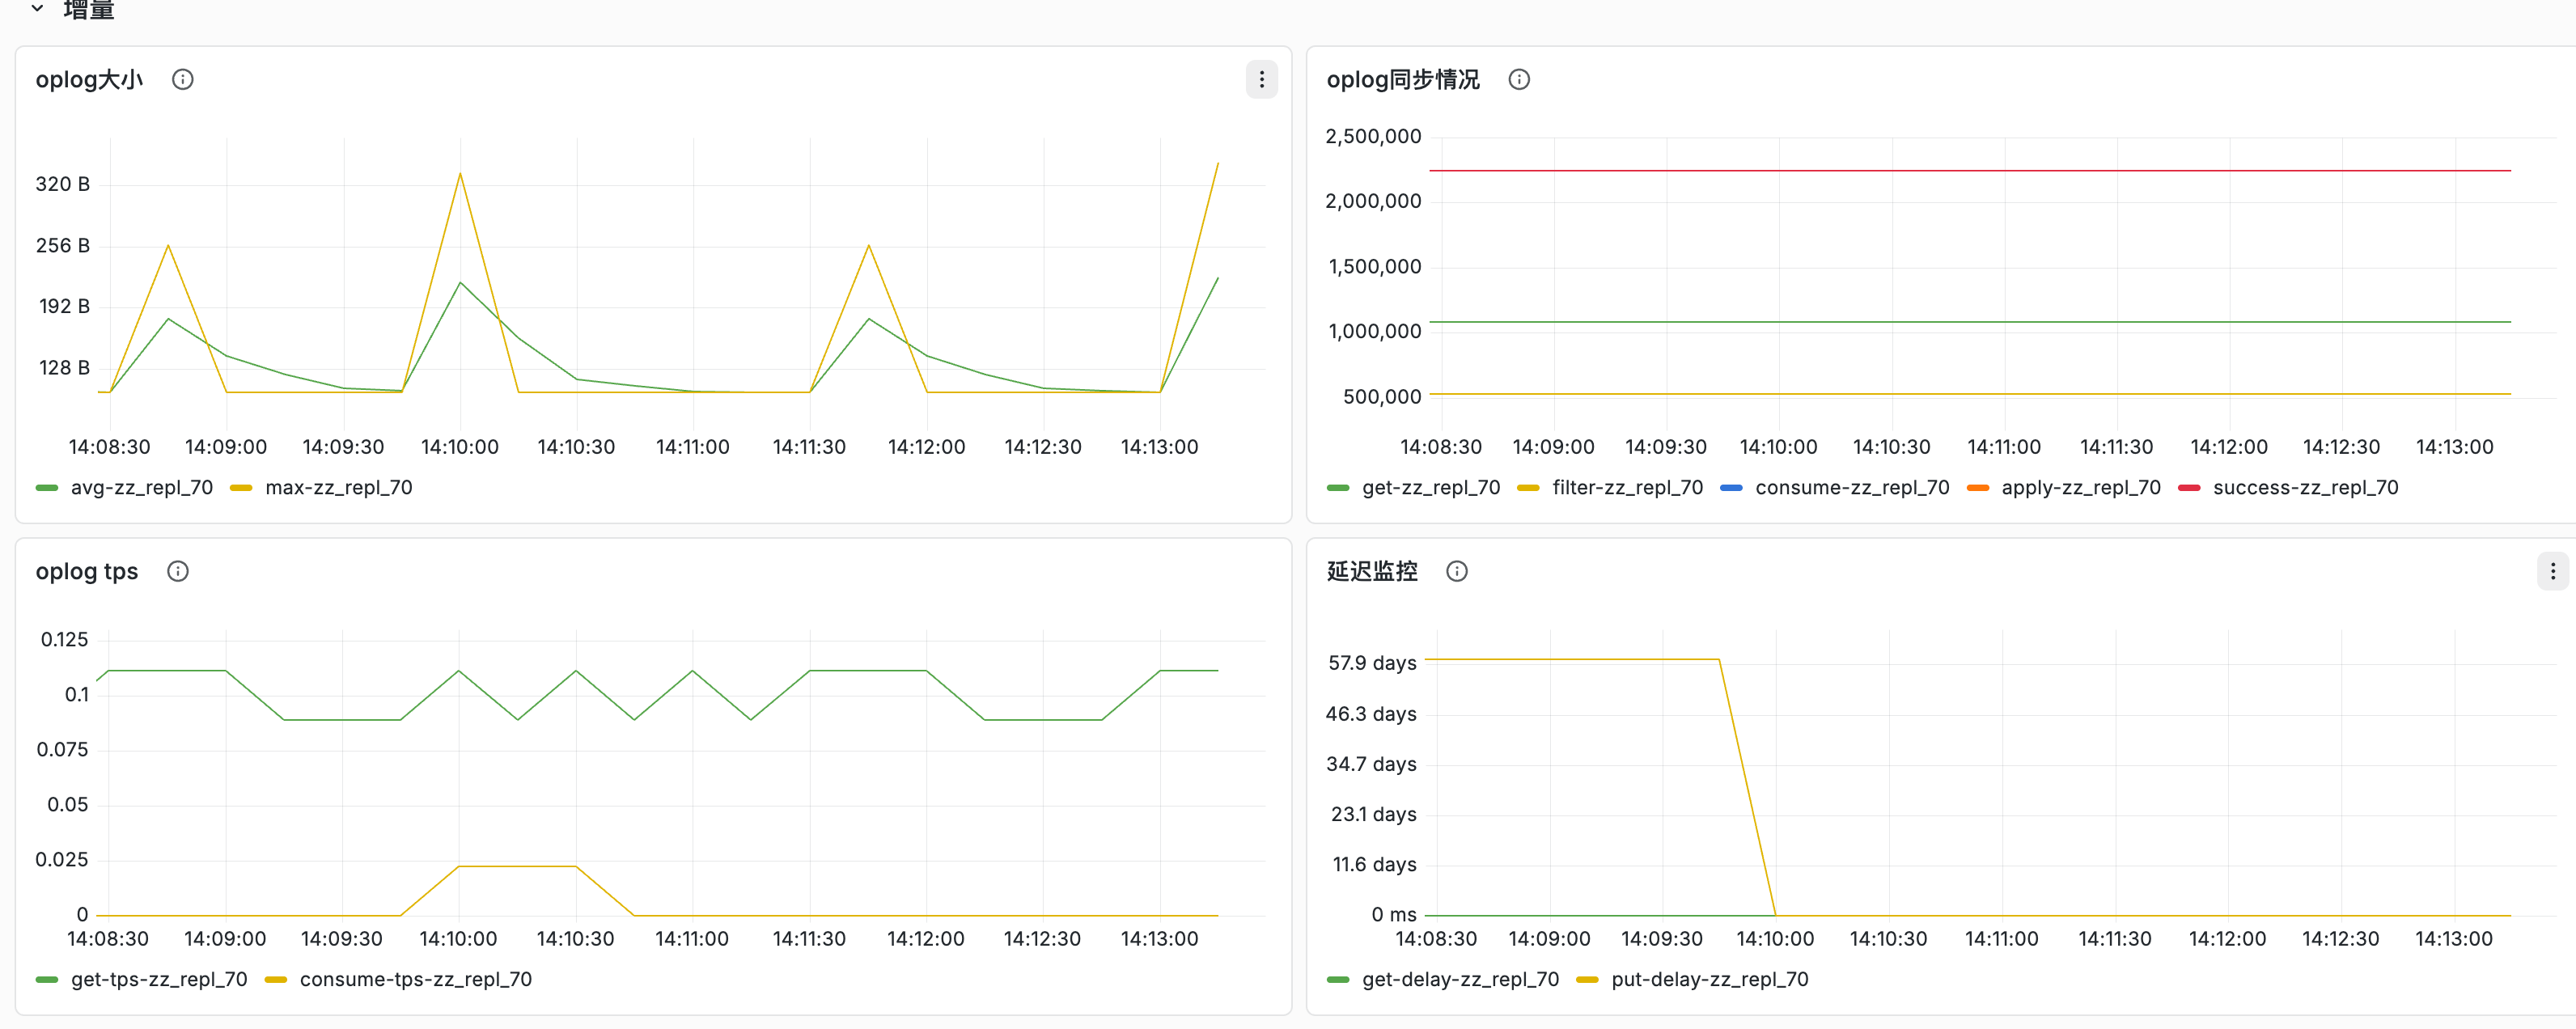Show info tooltip for oplog同步情况 panel
The image size is (2576, 1029).
pyautogui.click(x=1518, y=79)
